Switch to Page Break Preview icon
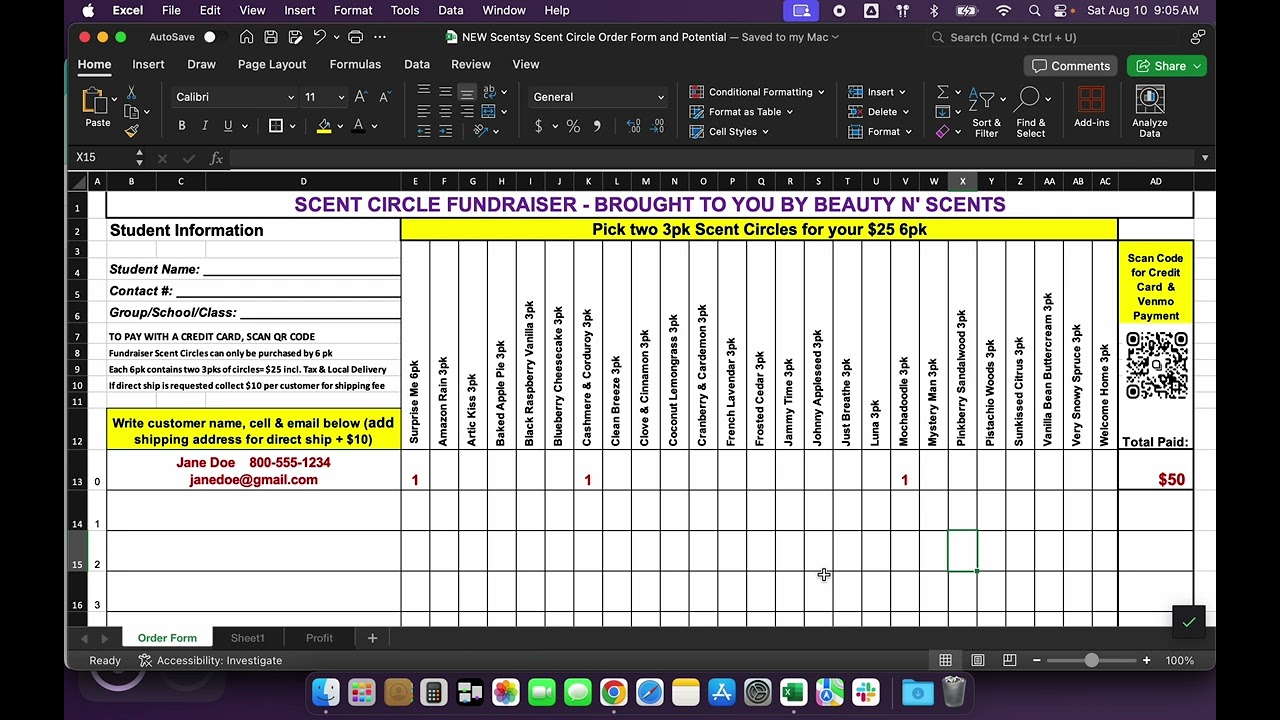 1009,660
